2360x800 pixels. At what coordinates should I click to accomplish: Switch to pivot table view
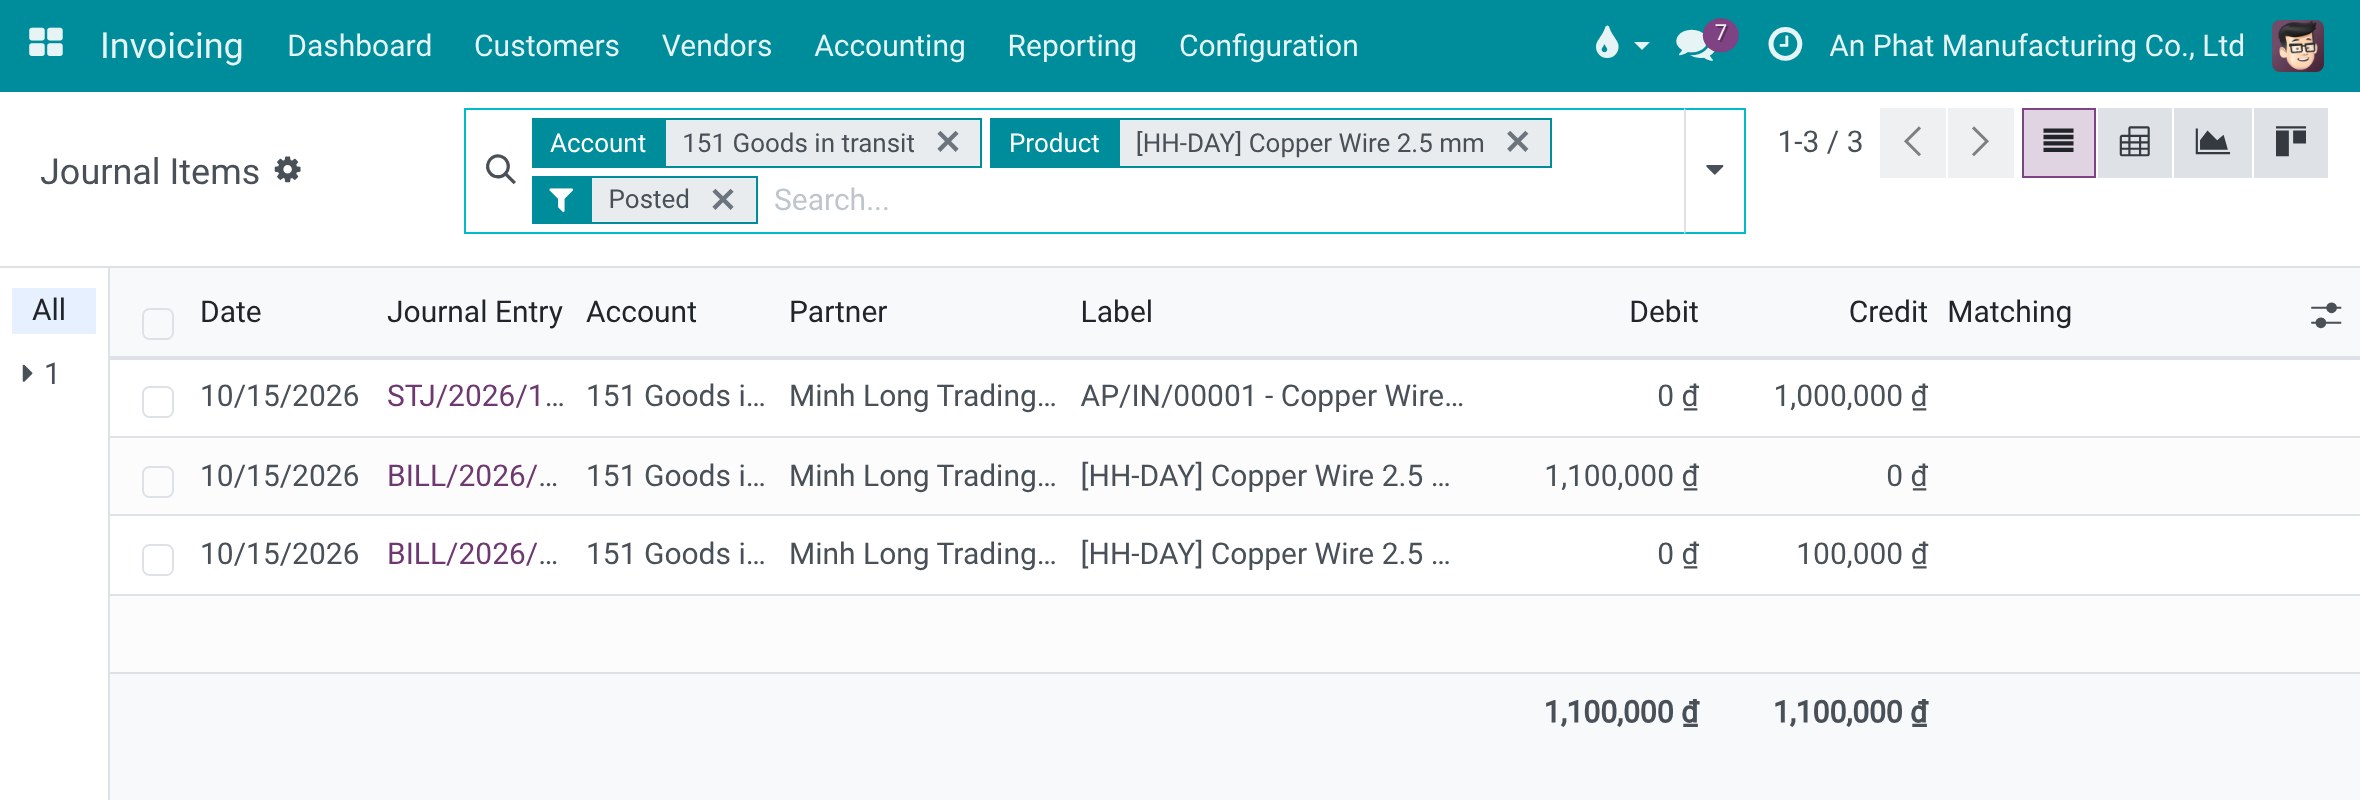click(2135, 142)
